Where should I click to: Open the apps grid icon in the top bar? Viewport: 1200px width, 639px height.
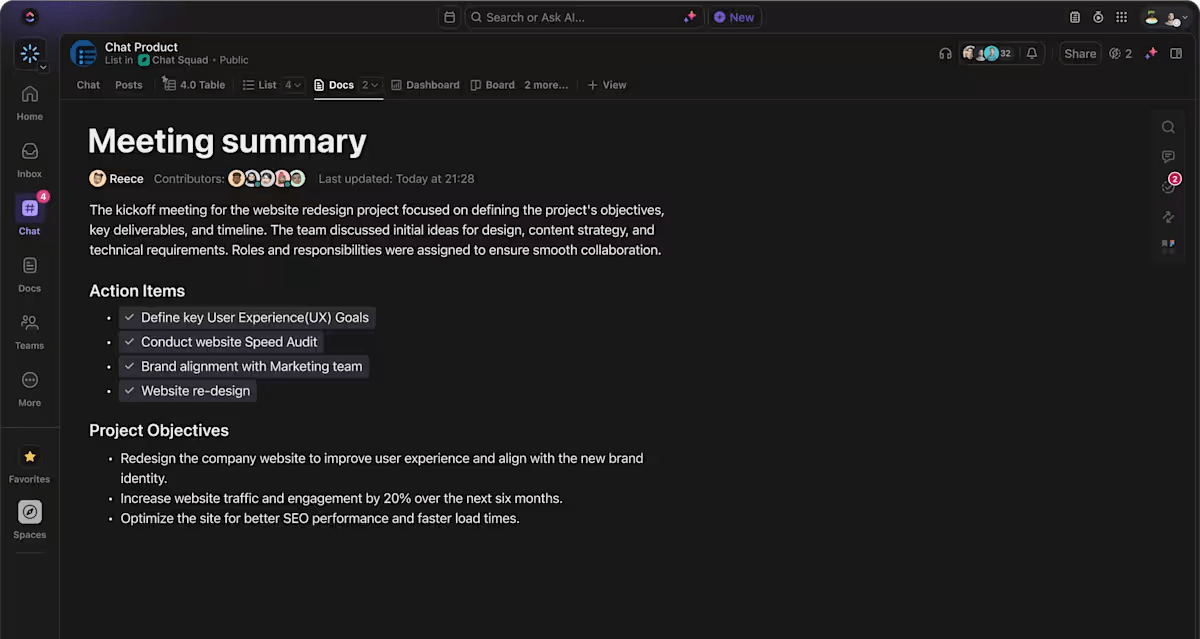pos(1121,17)
